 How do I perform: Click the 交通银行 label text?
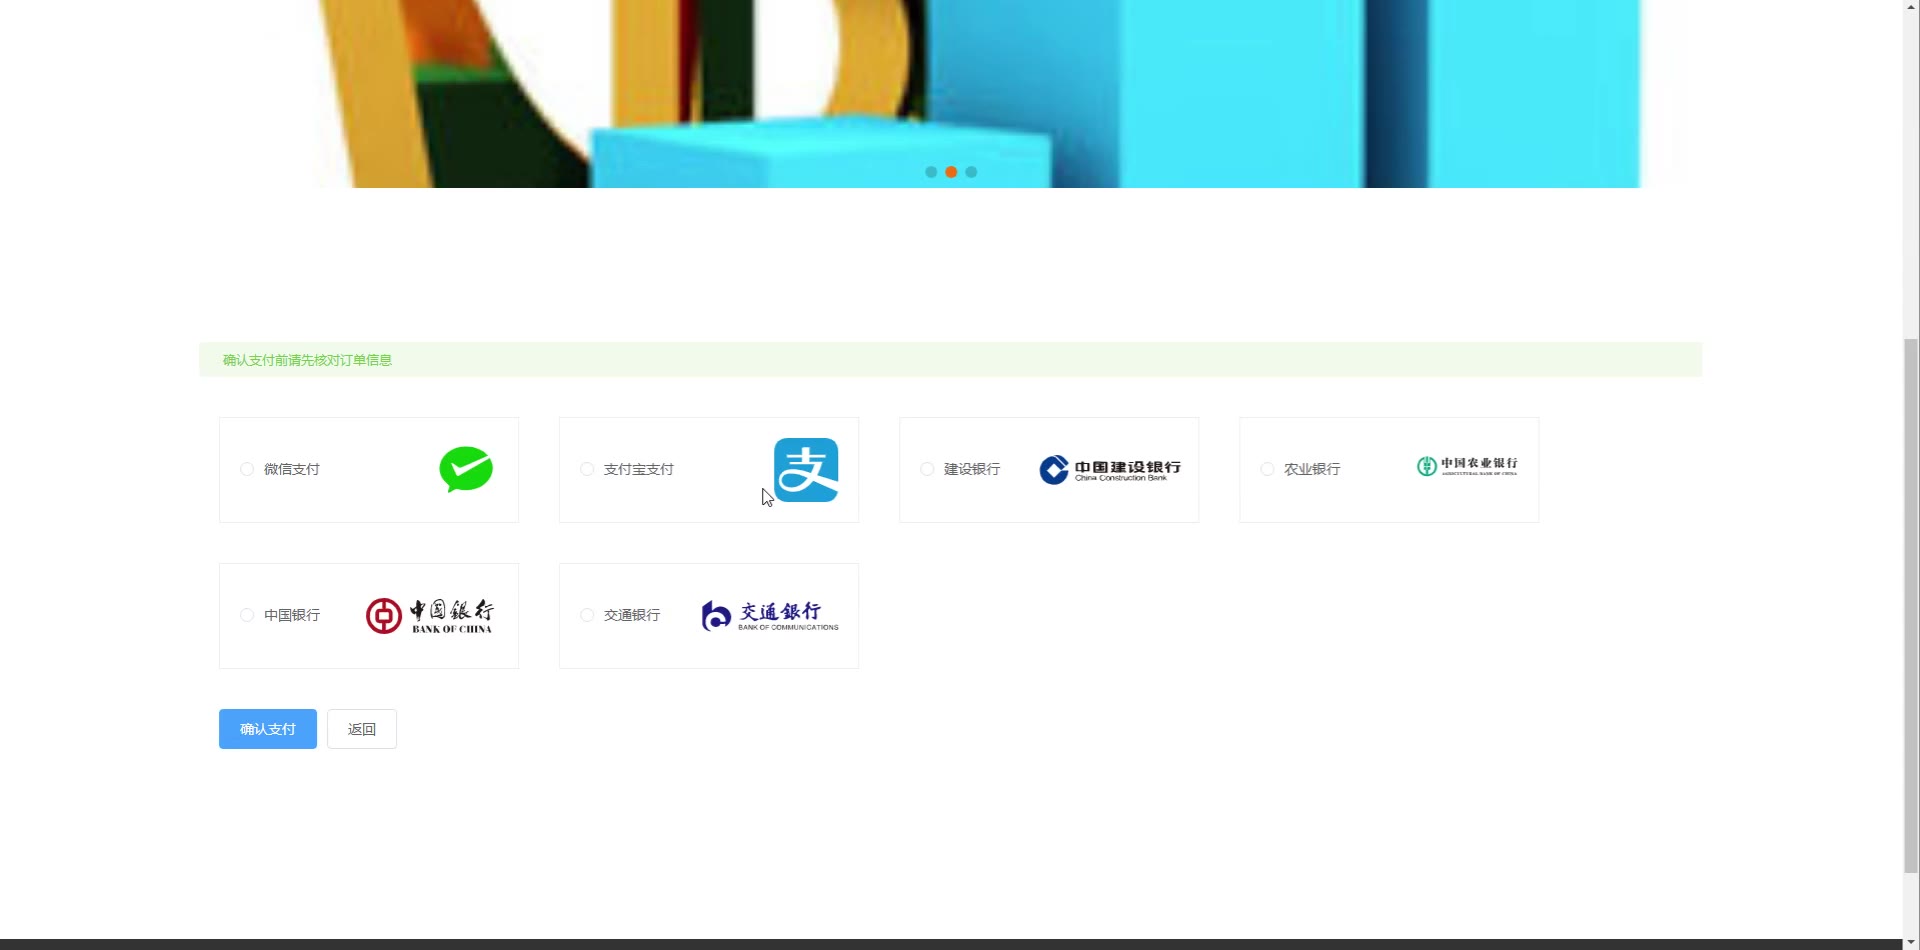[x=632, y=615]
